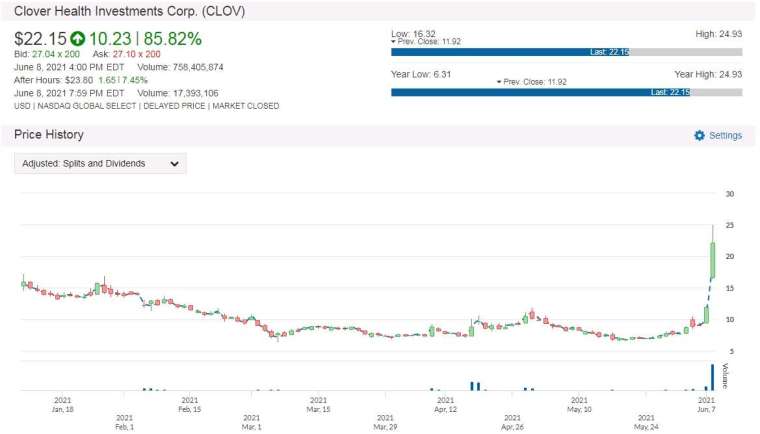
Task: Click the Settings link label
Action: [x=725, y=135]
